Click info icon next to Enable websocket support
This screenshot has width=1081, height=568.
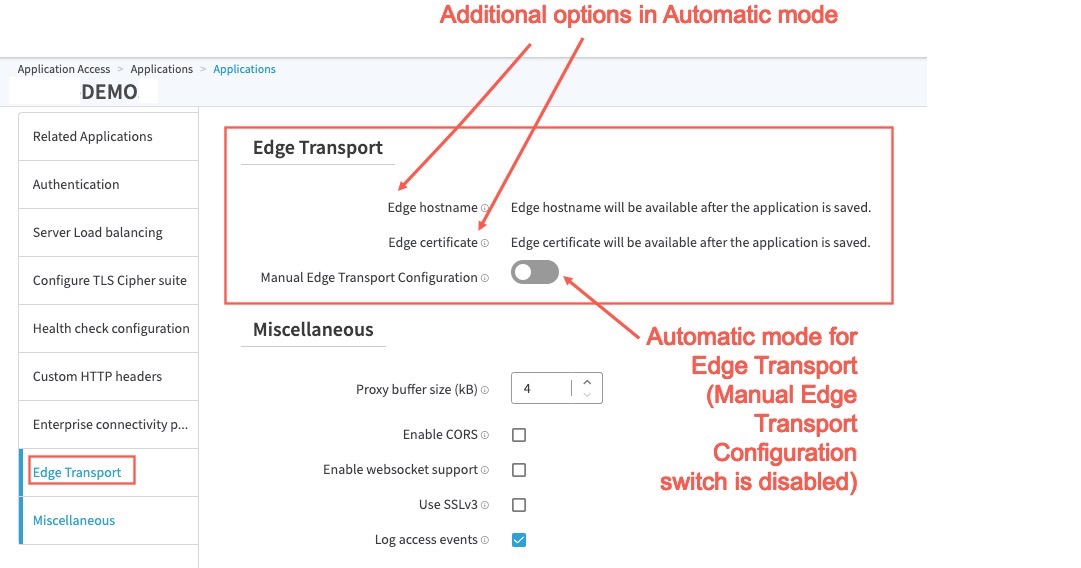pos(485,470)
